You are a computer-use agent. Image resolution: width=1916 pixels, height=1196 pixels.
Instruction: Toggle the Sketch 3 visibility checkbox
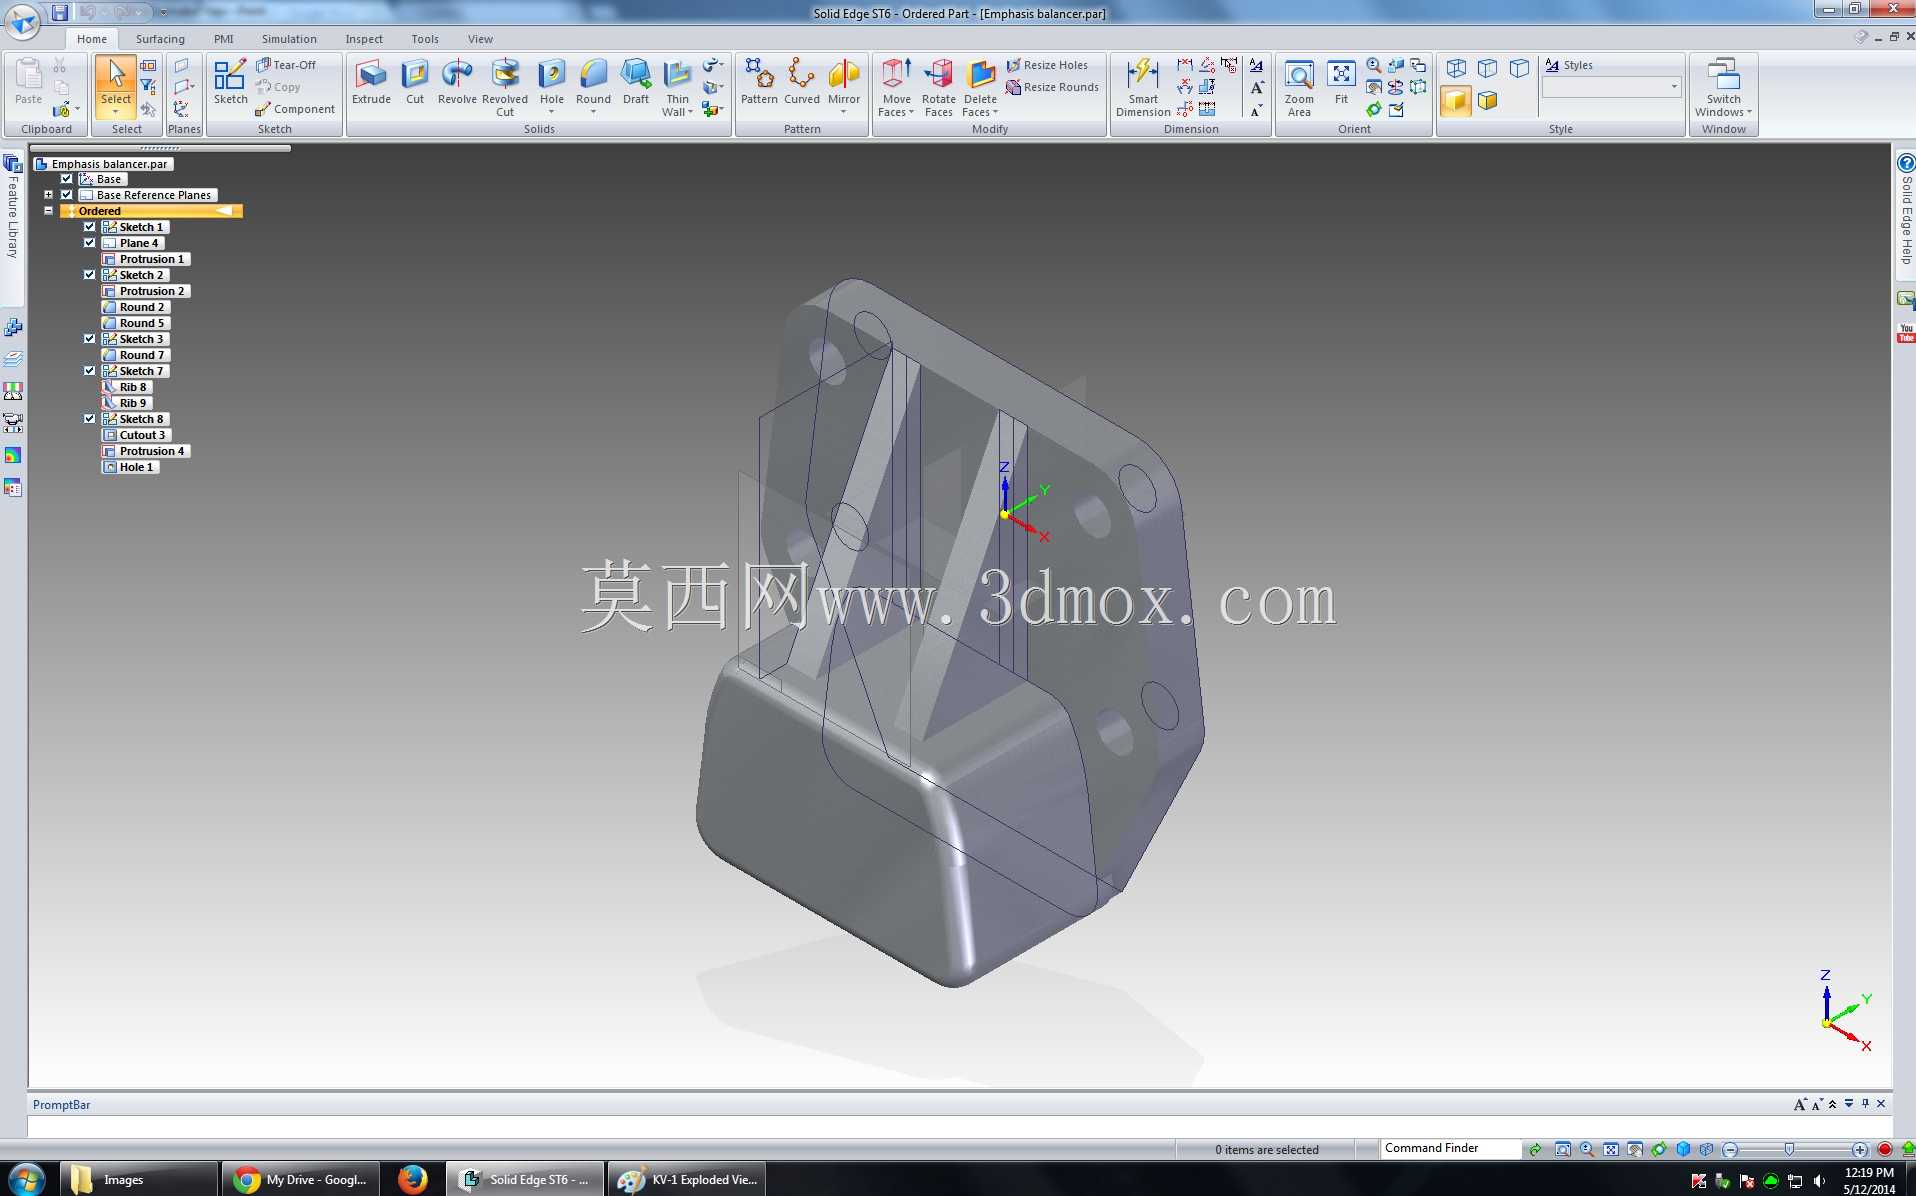click(x=89, y=339)
